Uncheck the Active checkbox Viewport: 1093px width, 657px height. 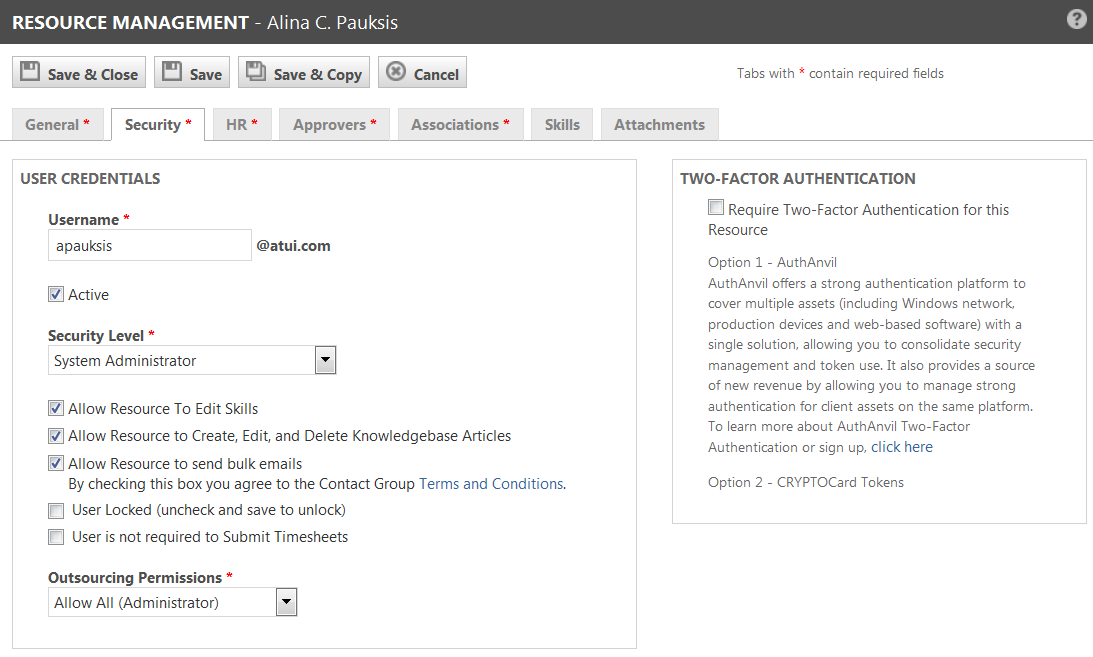point(56,294)
